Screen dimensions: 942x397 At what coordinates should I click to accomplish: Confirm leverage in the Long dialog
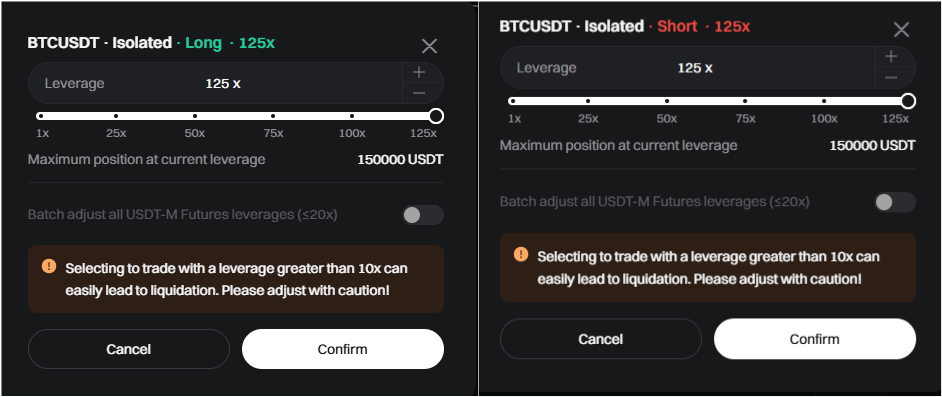pos(342,349)
